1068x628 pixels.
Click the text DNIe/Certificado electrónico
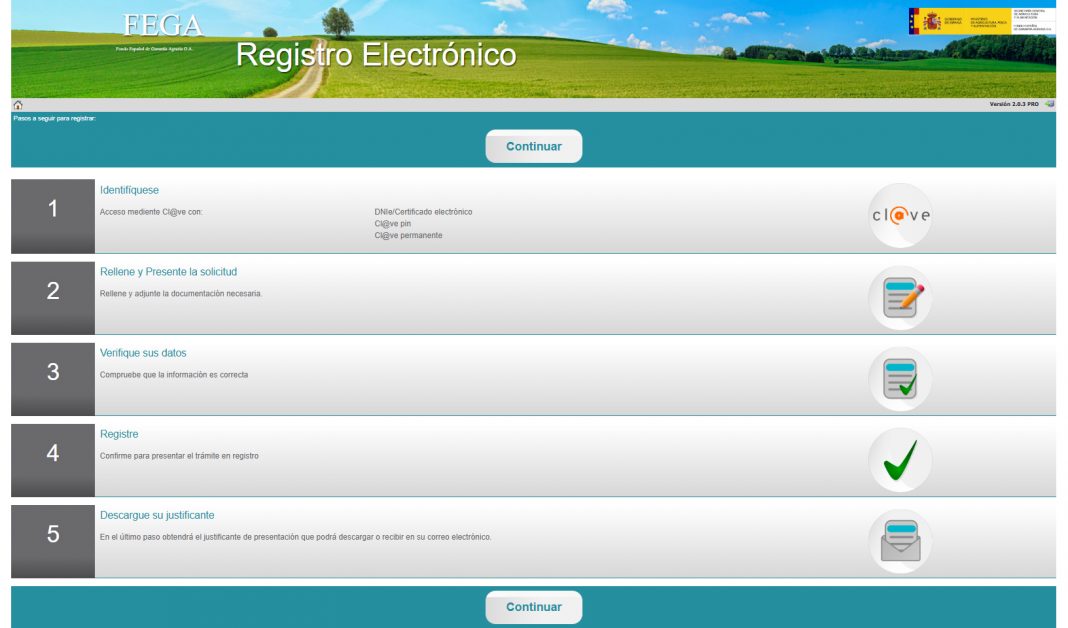click(x=423, y=212)
